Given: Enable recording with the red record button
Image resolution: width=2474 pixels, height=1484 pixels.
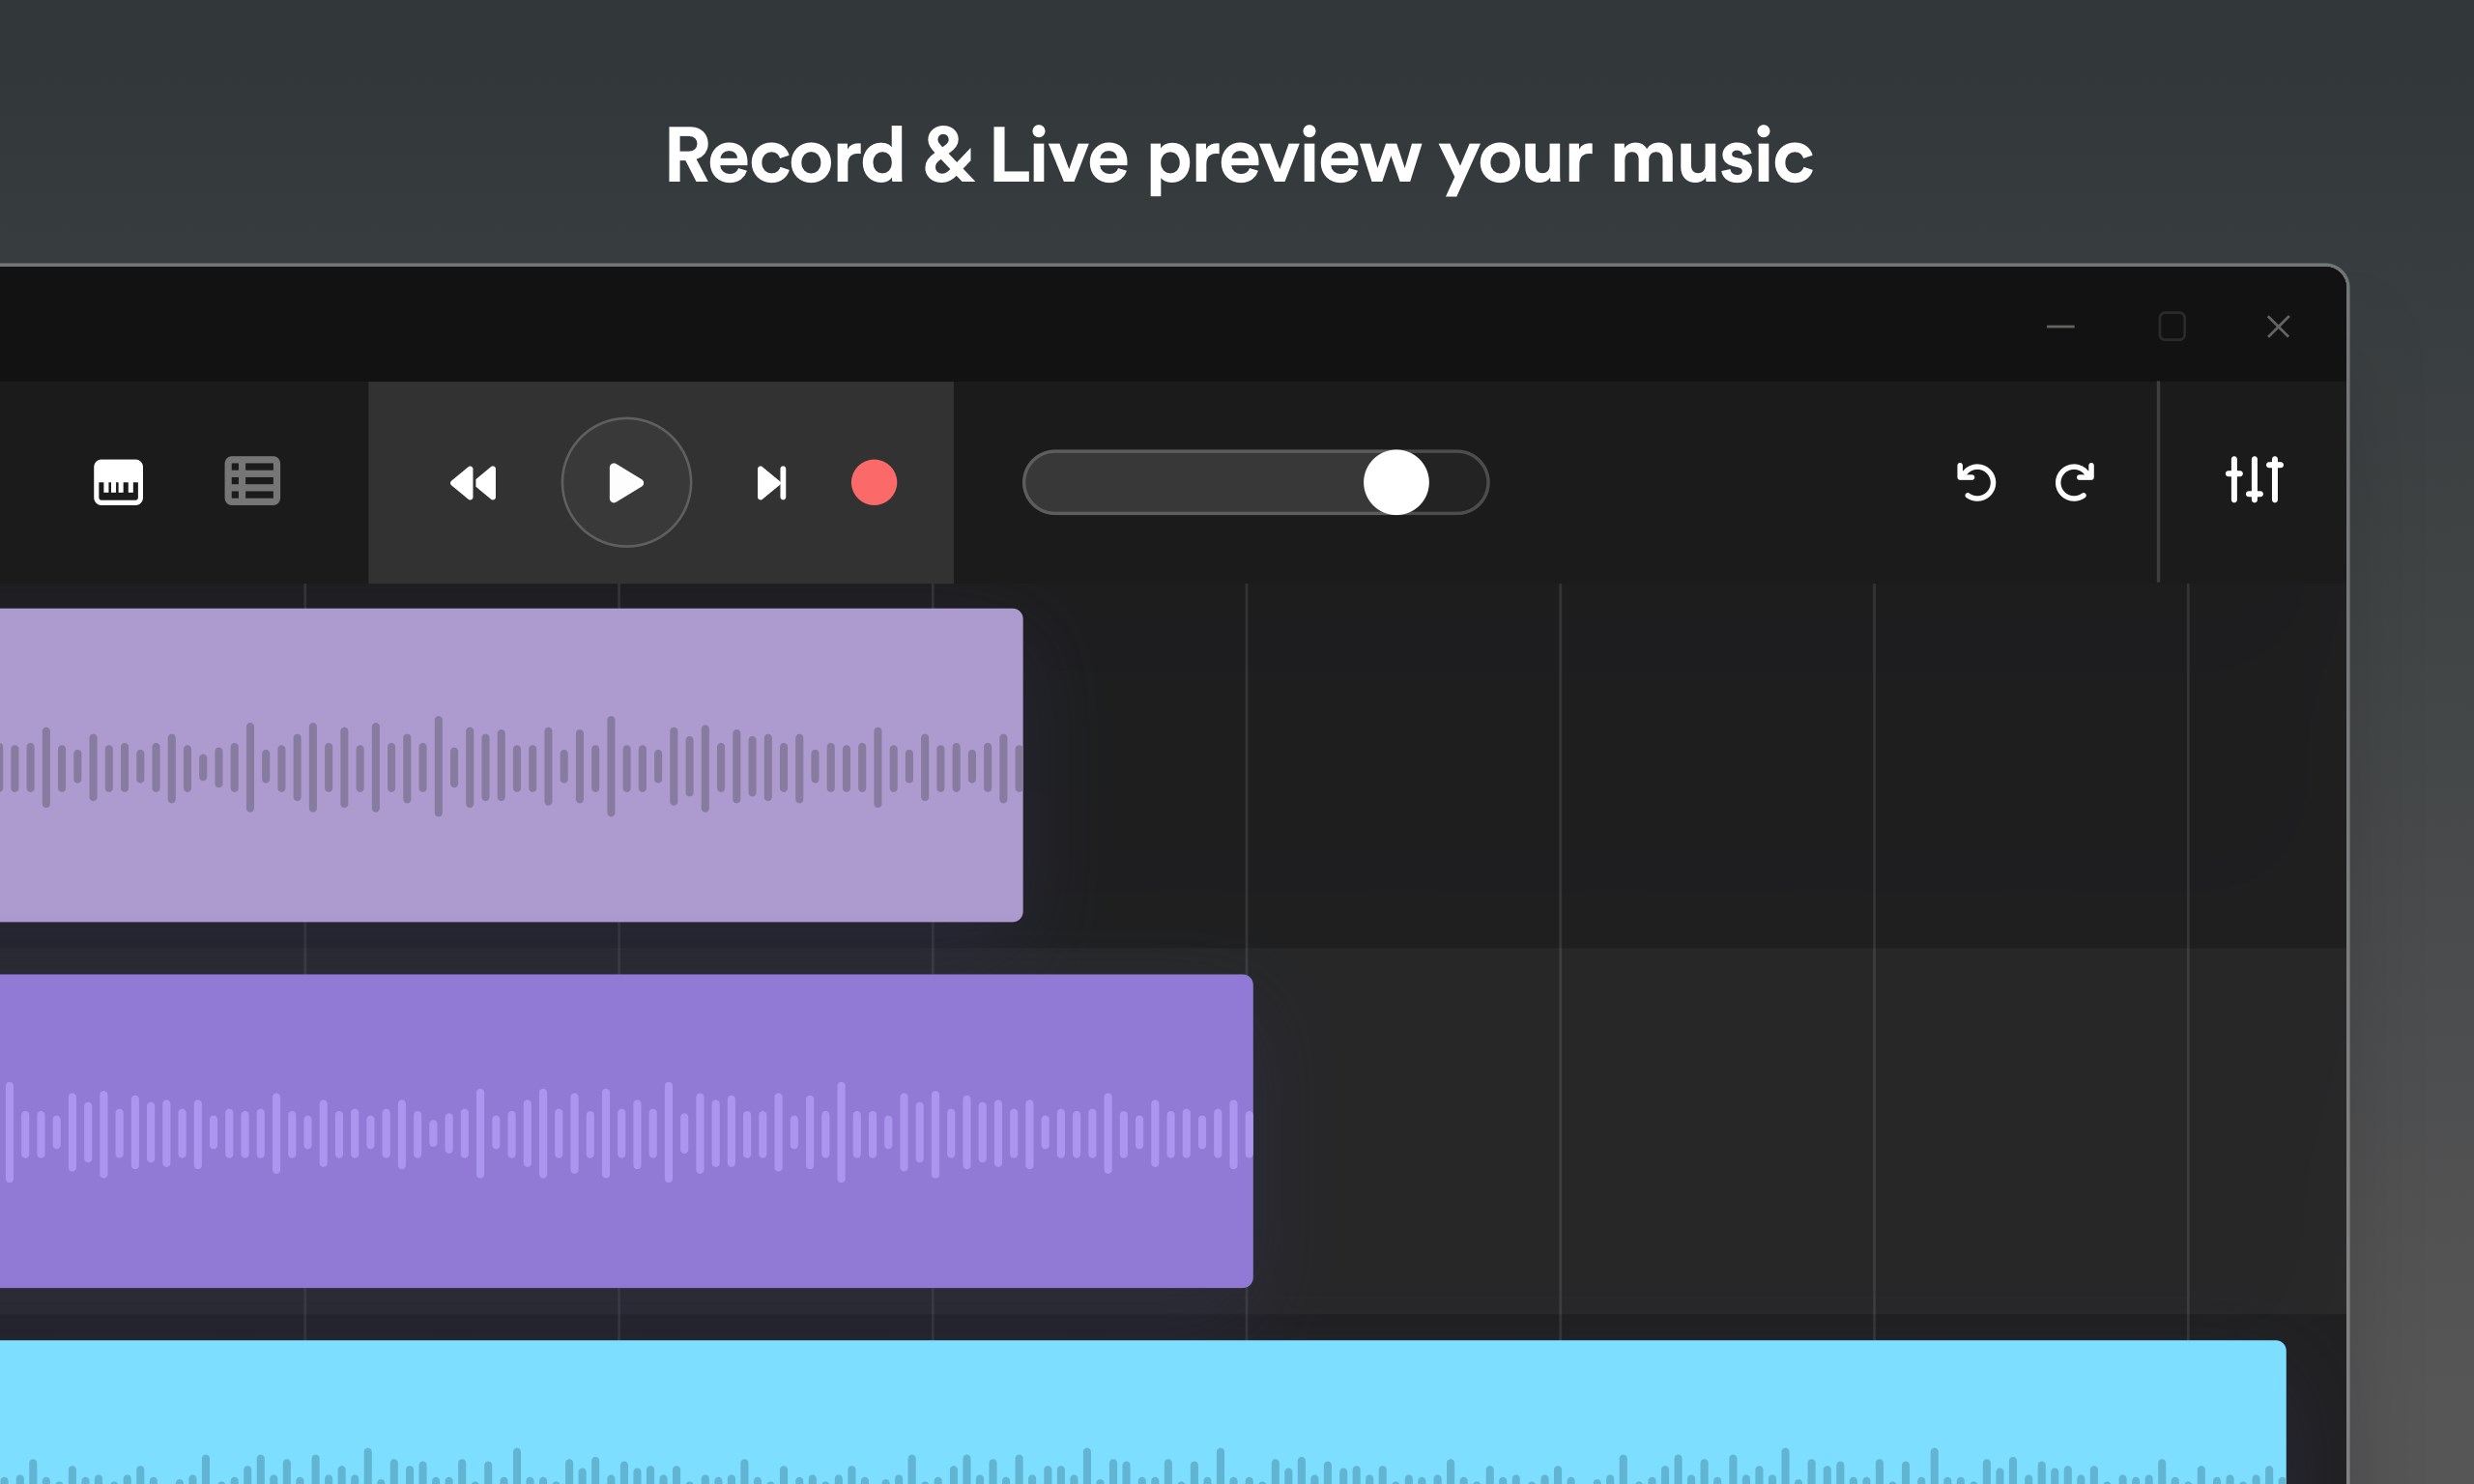Looking at the screenshot, I should 872,483.
